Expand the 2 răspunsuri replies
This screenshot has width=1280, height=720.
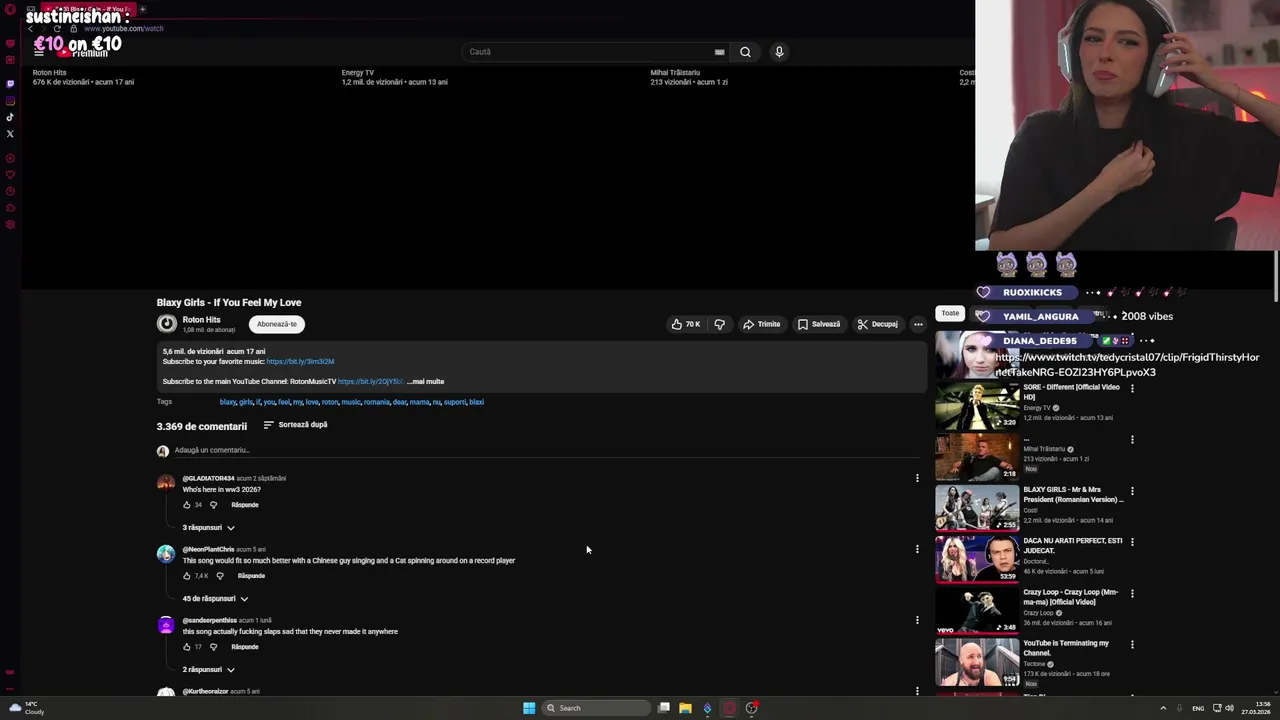(x=208, y=670)
